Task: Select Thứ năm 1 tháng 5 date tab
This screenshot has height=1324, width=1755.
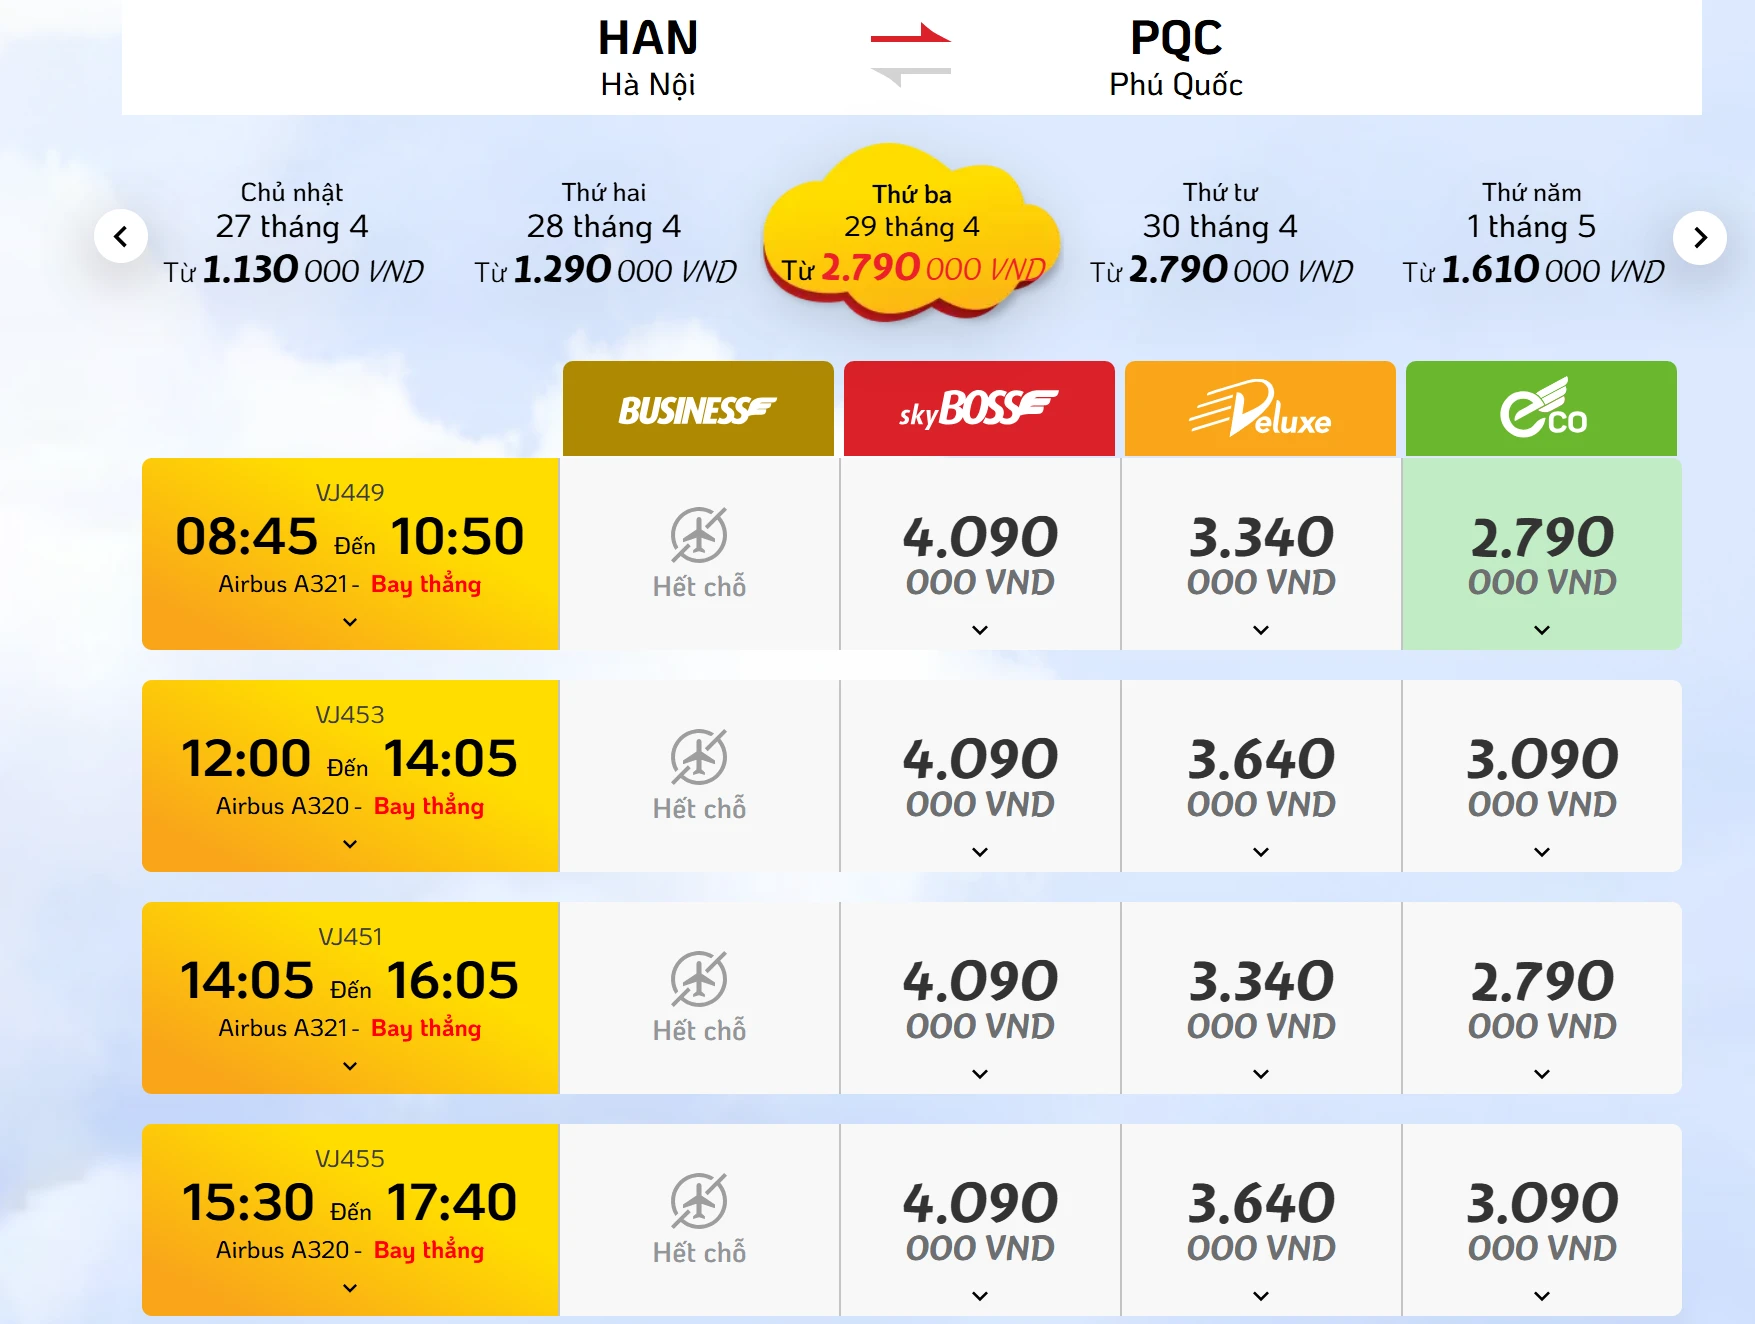Action: pos(1532,234)
